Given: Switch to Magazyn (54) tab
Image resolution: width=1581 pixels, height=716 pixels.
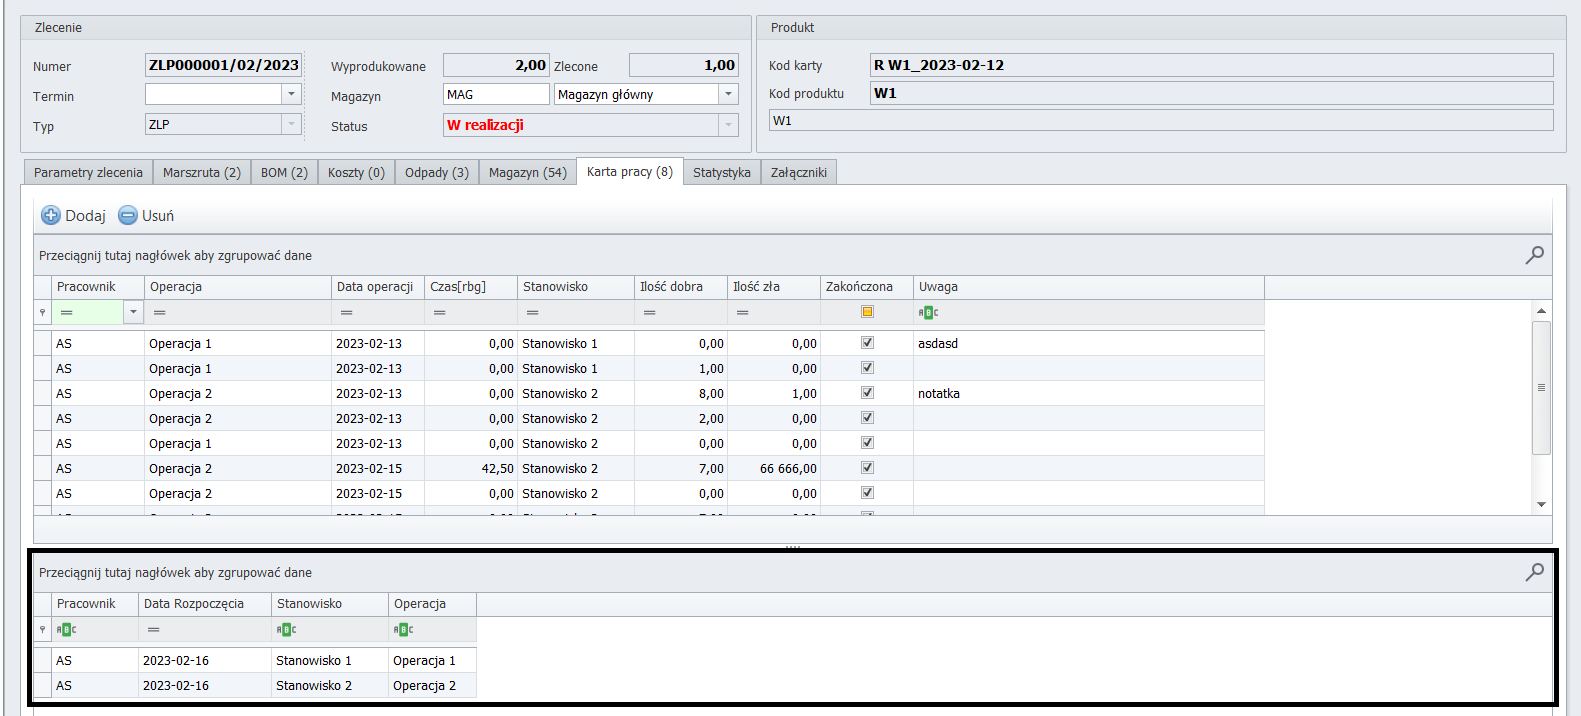Looking at the screenshot, I should click(528, 172).
